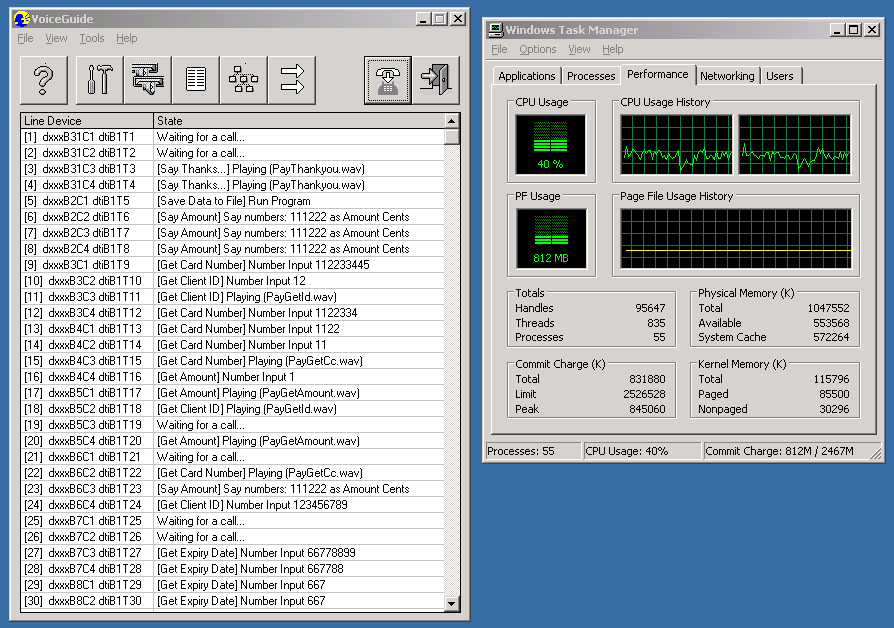The height and width of the screenshot is (628, 894).
Task: Select line [23] dxxxB6C3 dtiB1T23
Action: [233, 489]
